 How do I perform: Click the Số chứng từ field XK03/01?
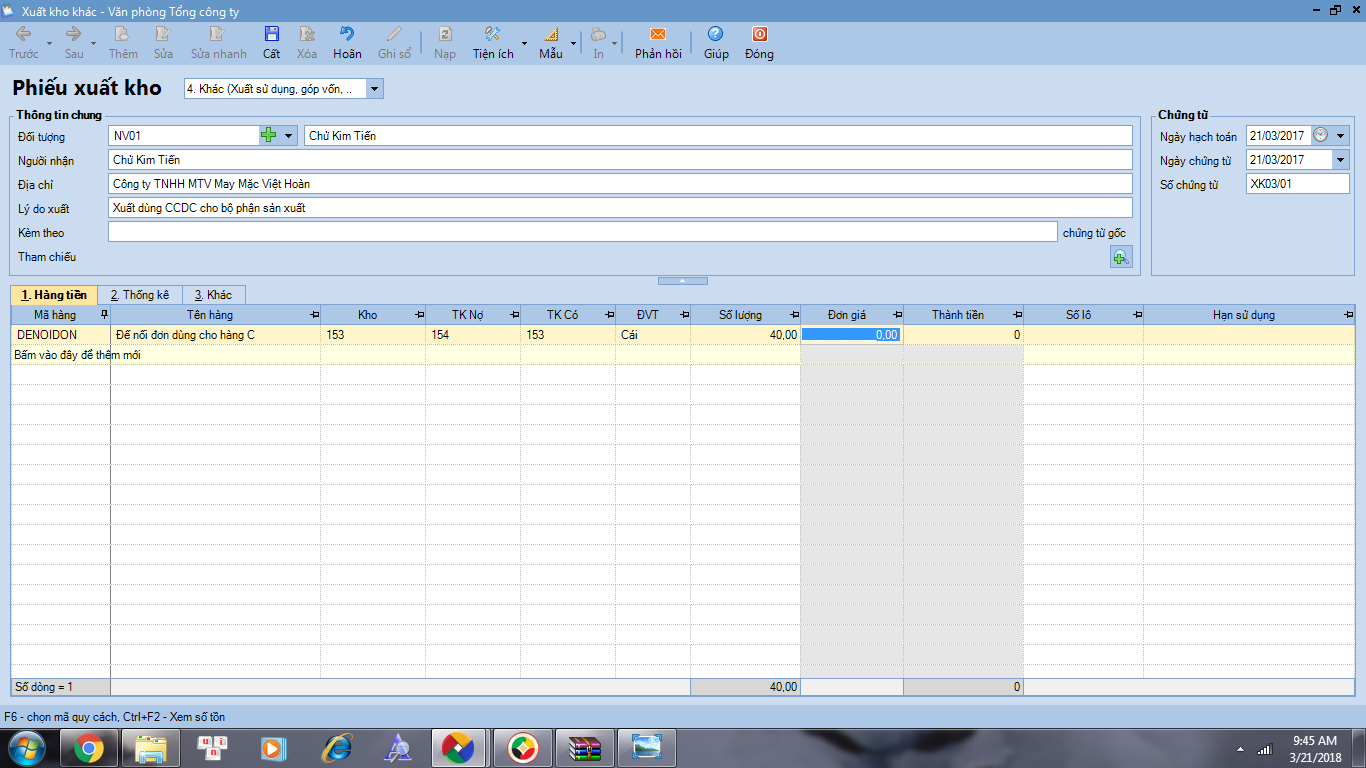click(x=1298, y=184)
